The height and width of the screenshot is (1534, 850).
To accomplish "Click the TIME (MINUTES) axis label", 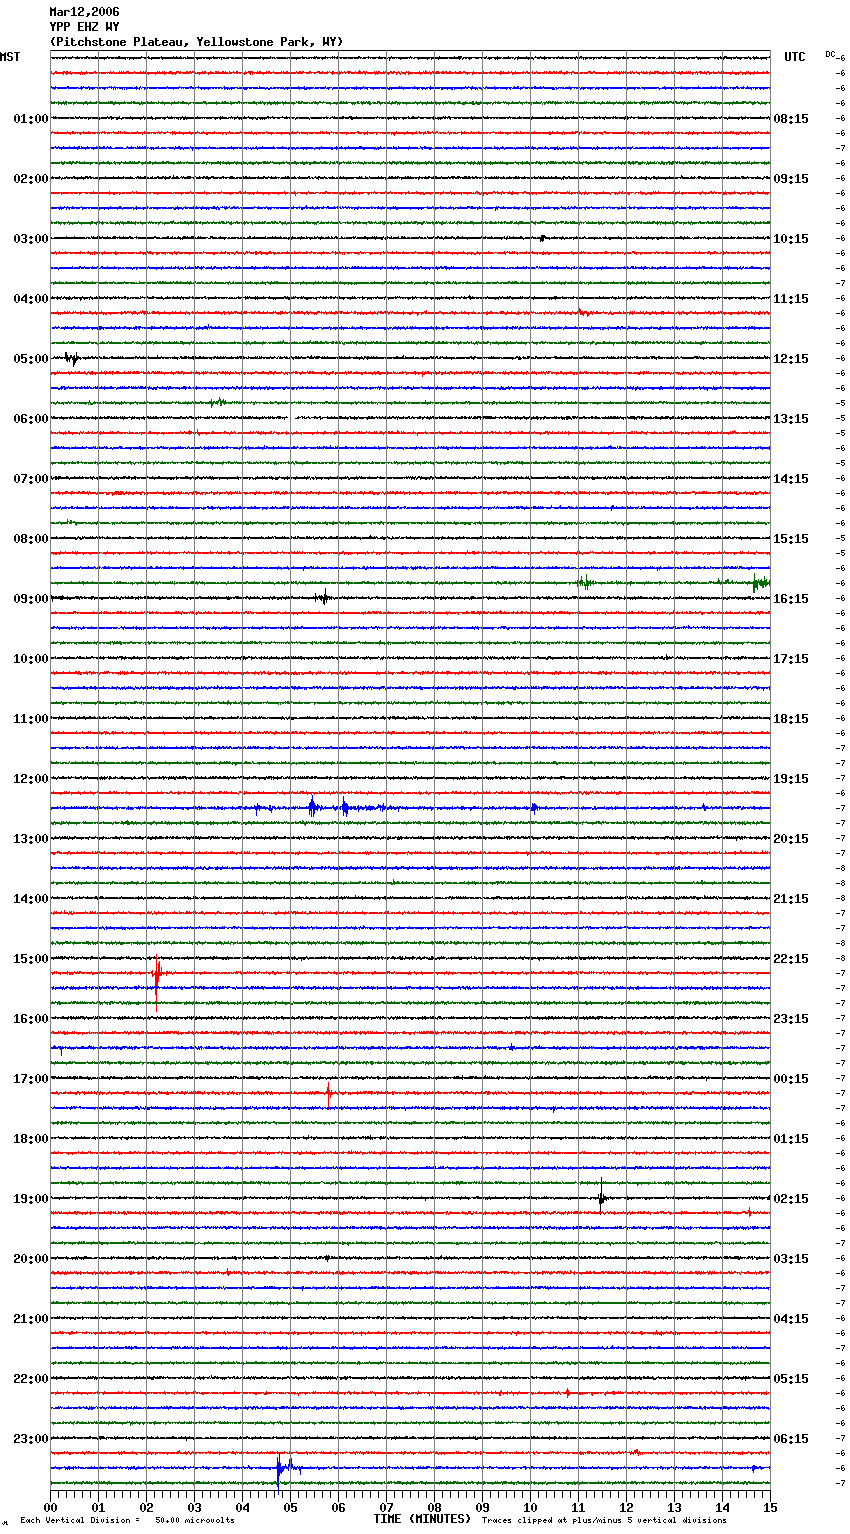I will click(x=421, y=1519).
